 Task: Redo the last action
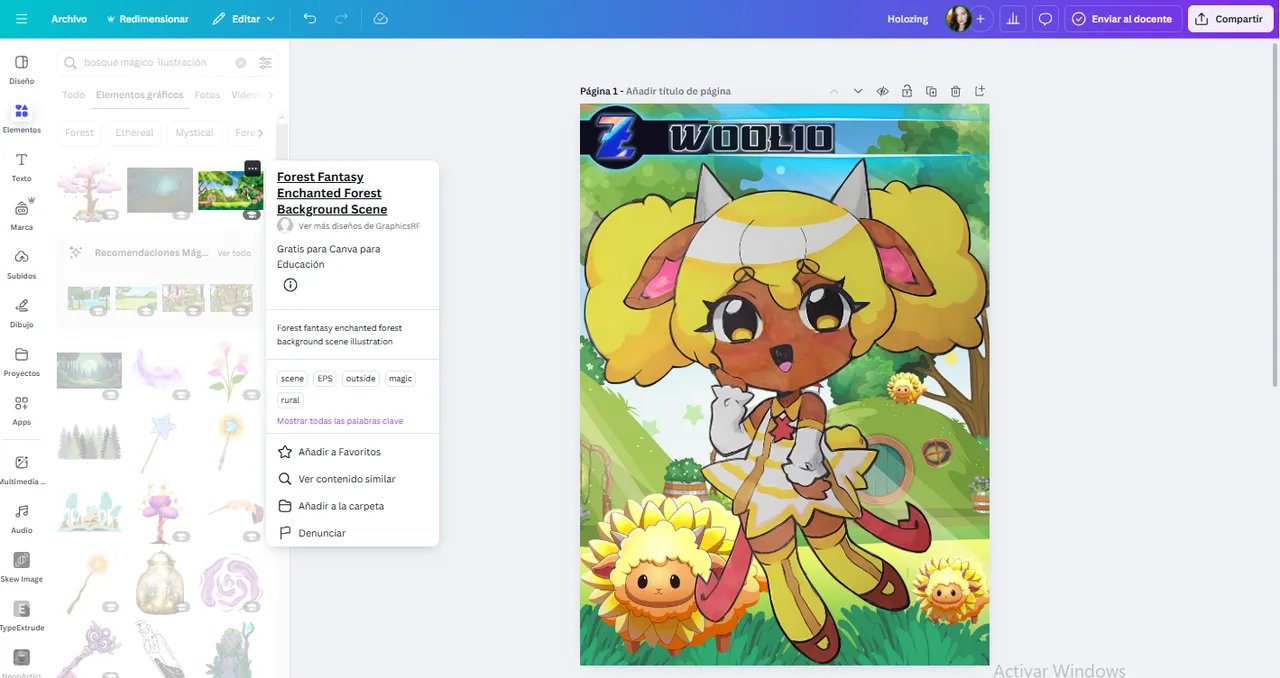pyautogui.click(x=342, y=19)
